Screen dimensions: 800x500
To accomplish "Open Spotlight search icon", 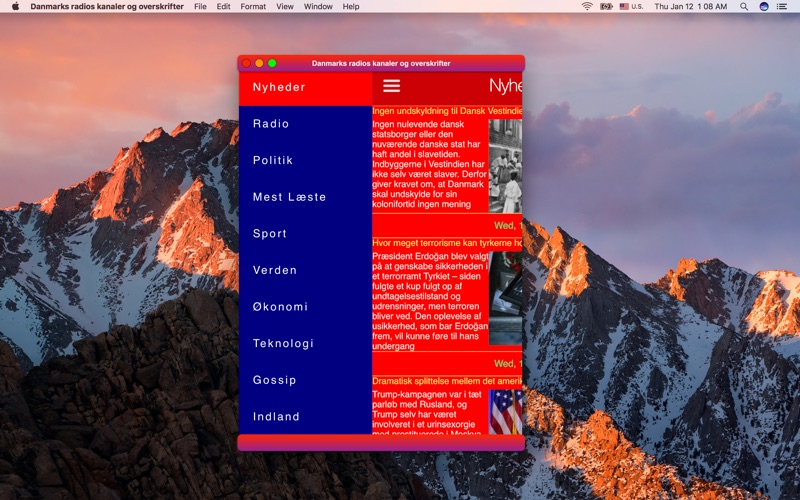I will click(x=744, y=7).
